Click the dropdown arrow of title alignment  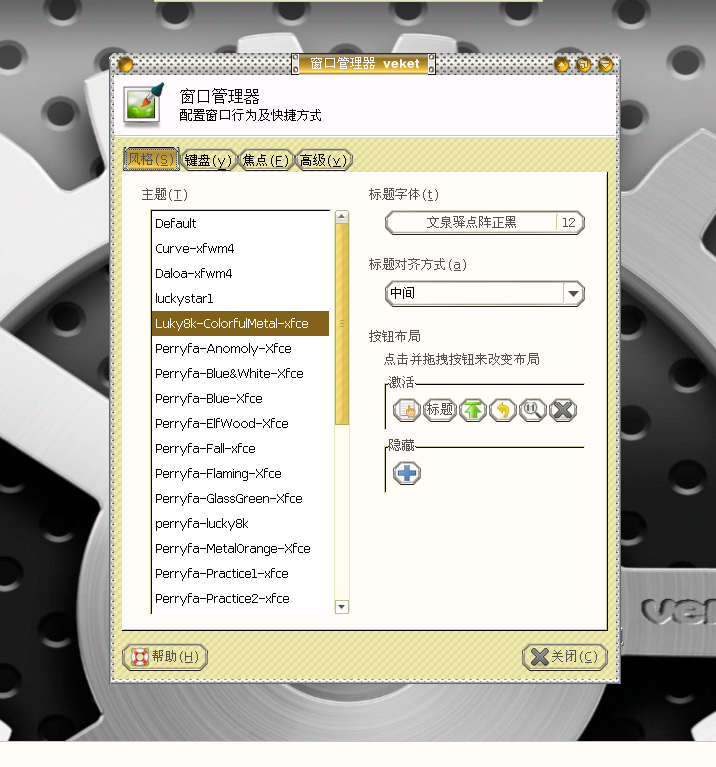[573, 293]
